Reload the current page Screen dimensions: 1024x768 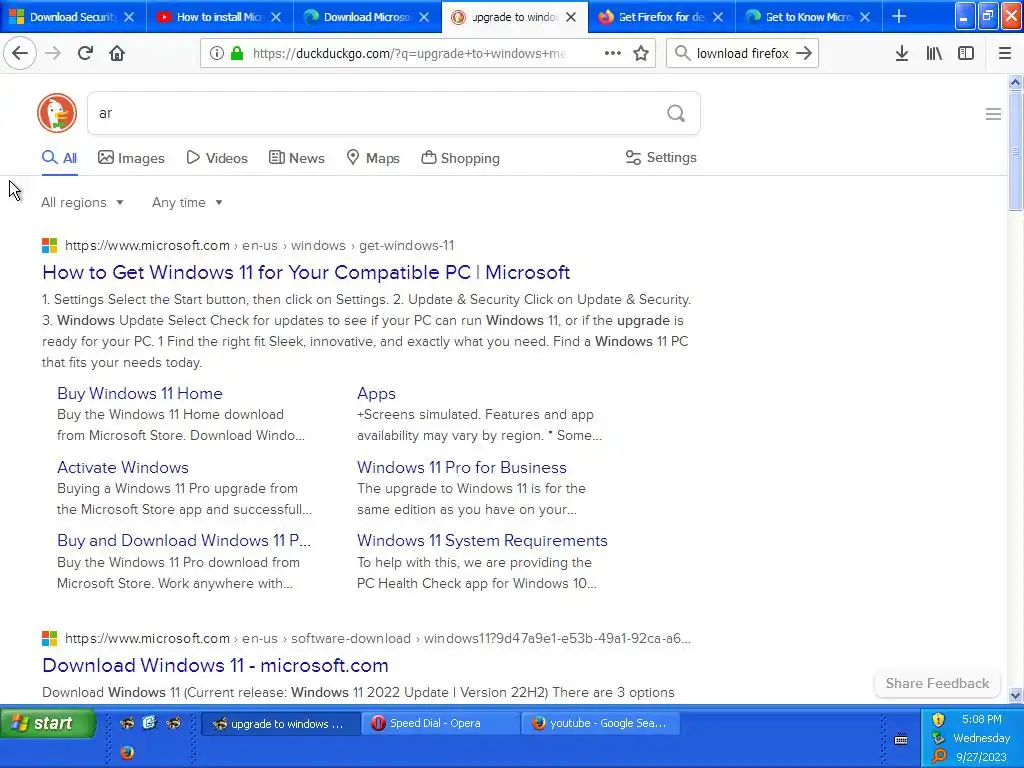tap(85, 53)
